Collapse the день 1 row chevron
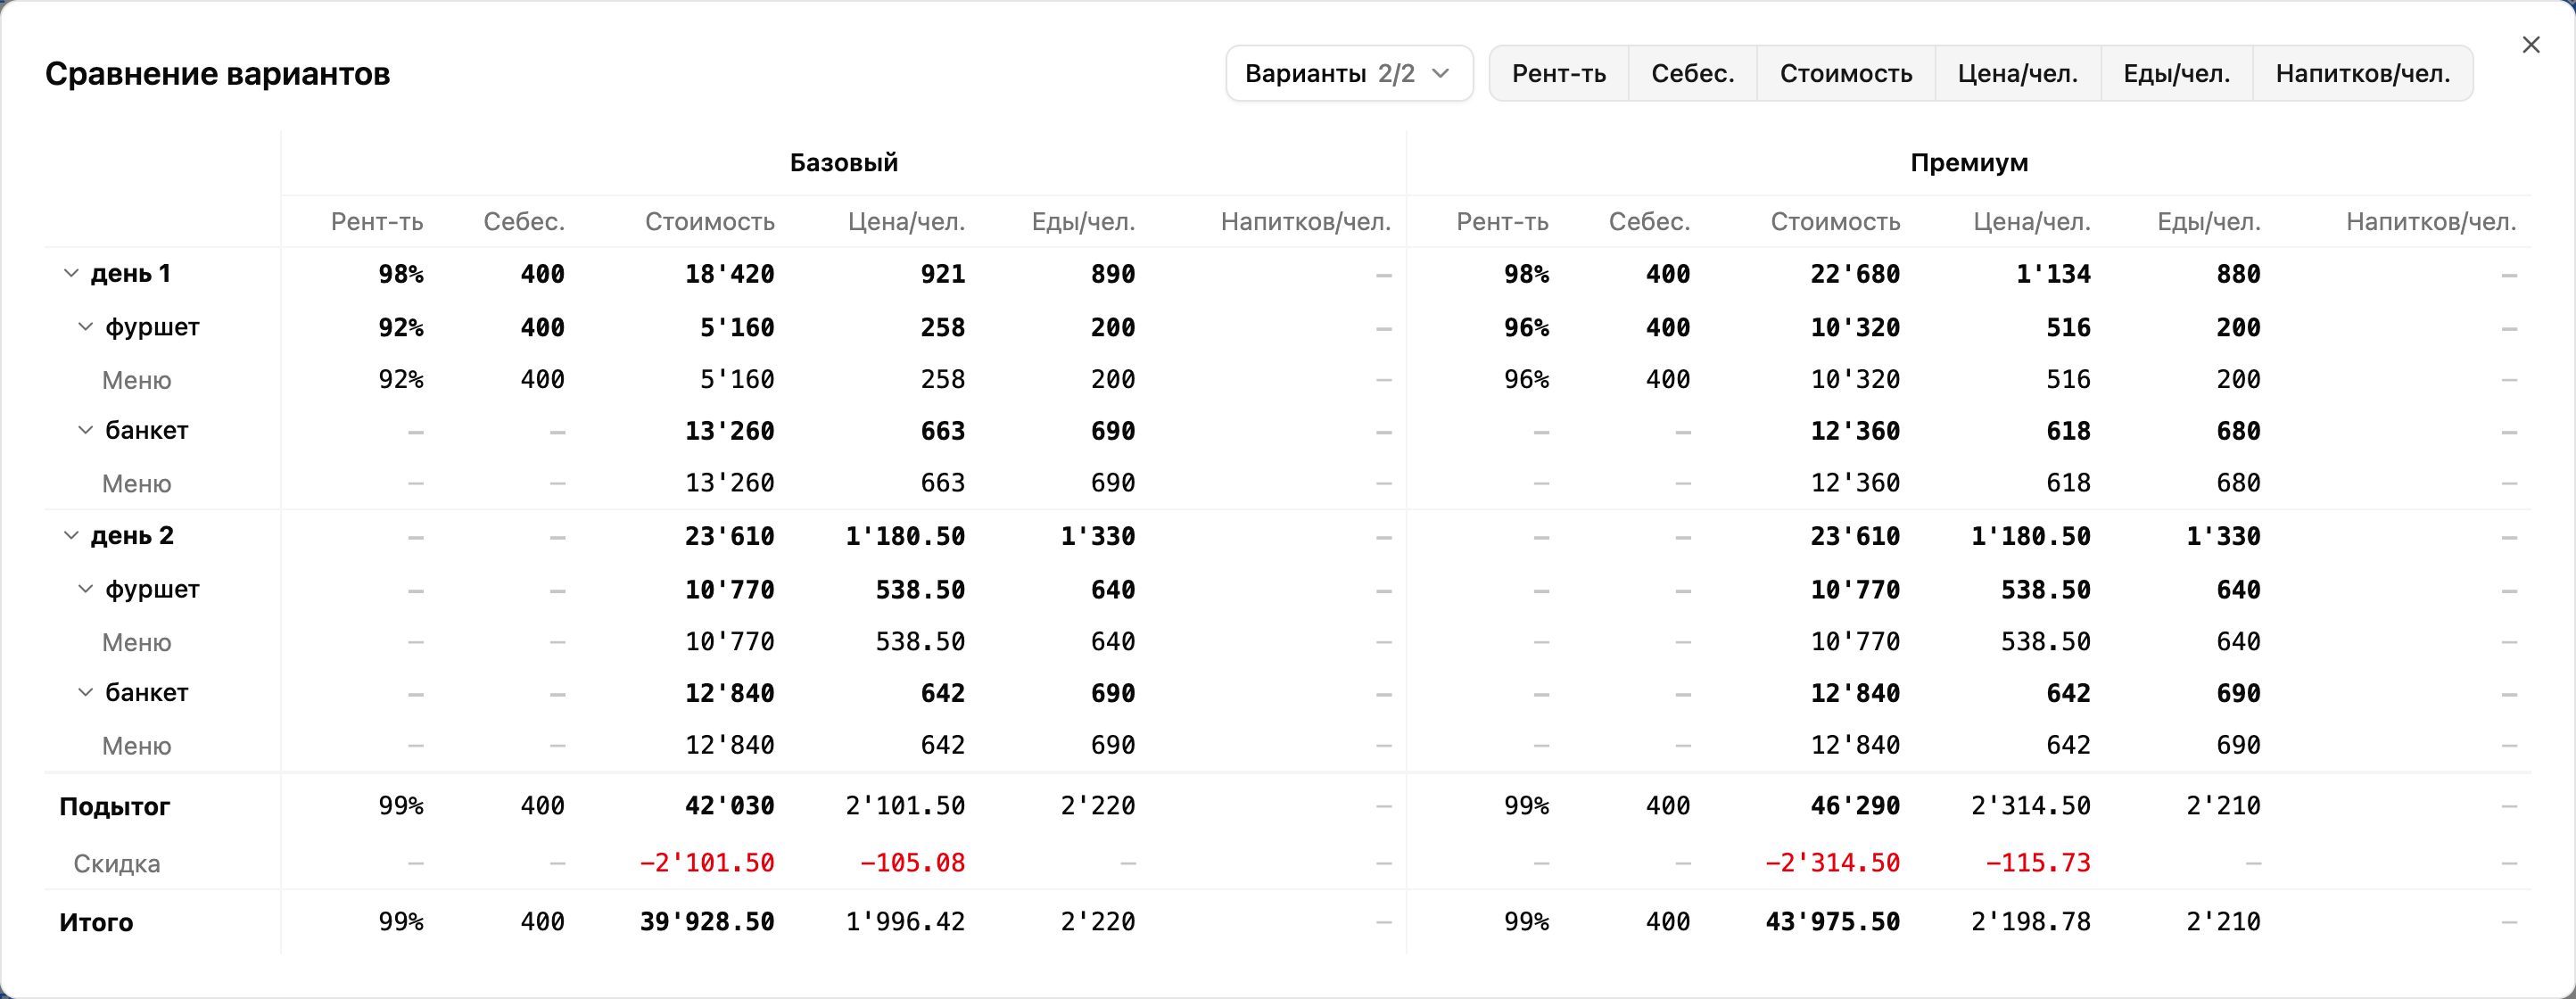The image size is (2576, 999). pyautogui.click(x=71, y=273)
